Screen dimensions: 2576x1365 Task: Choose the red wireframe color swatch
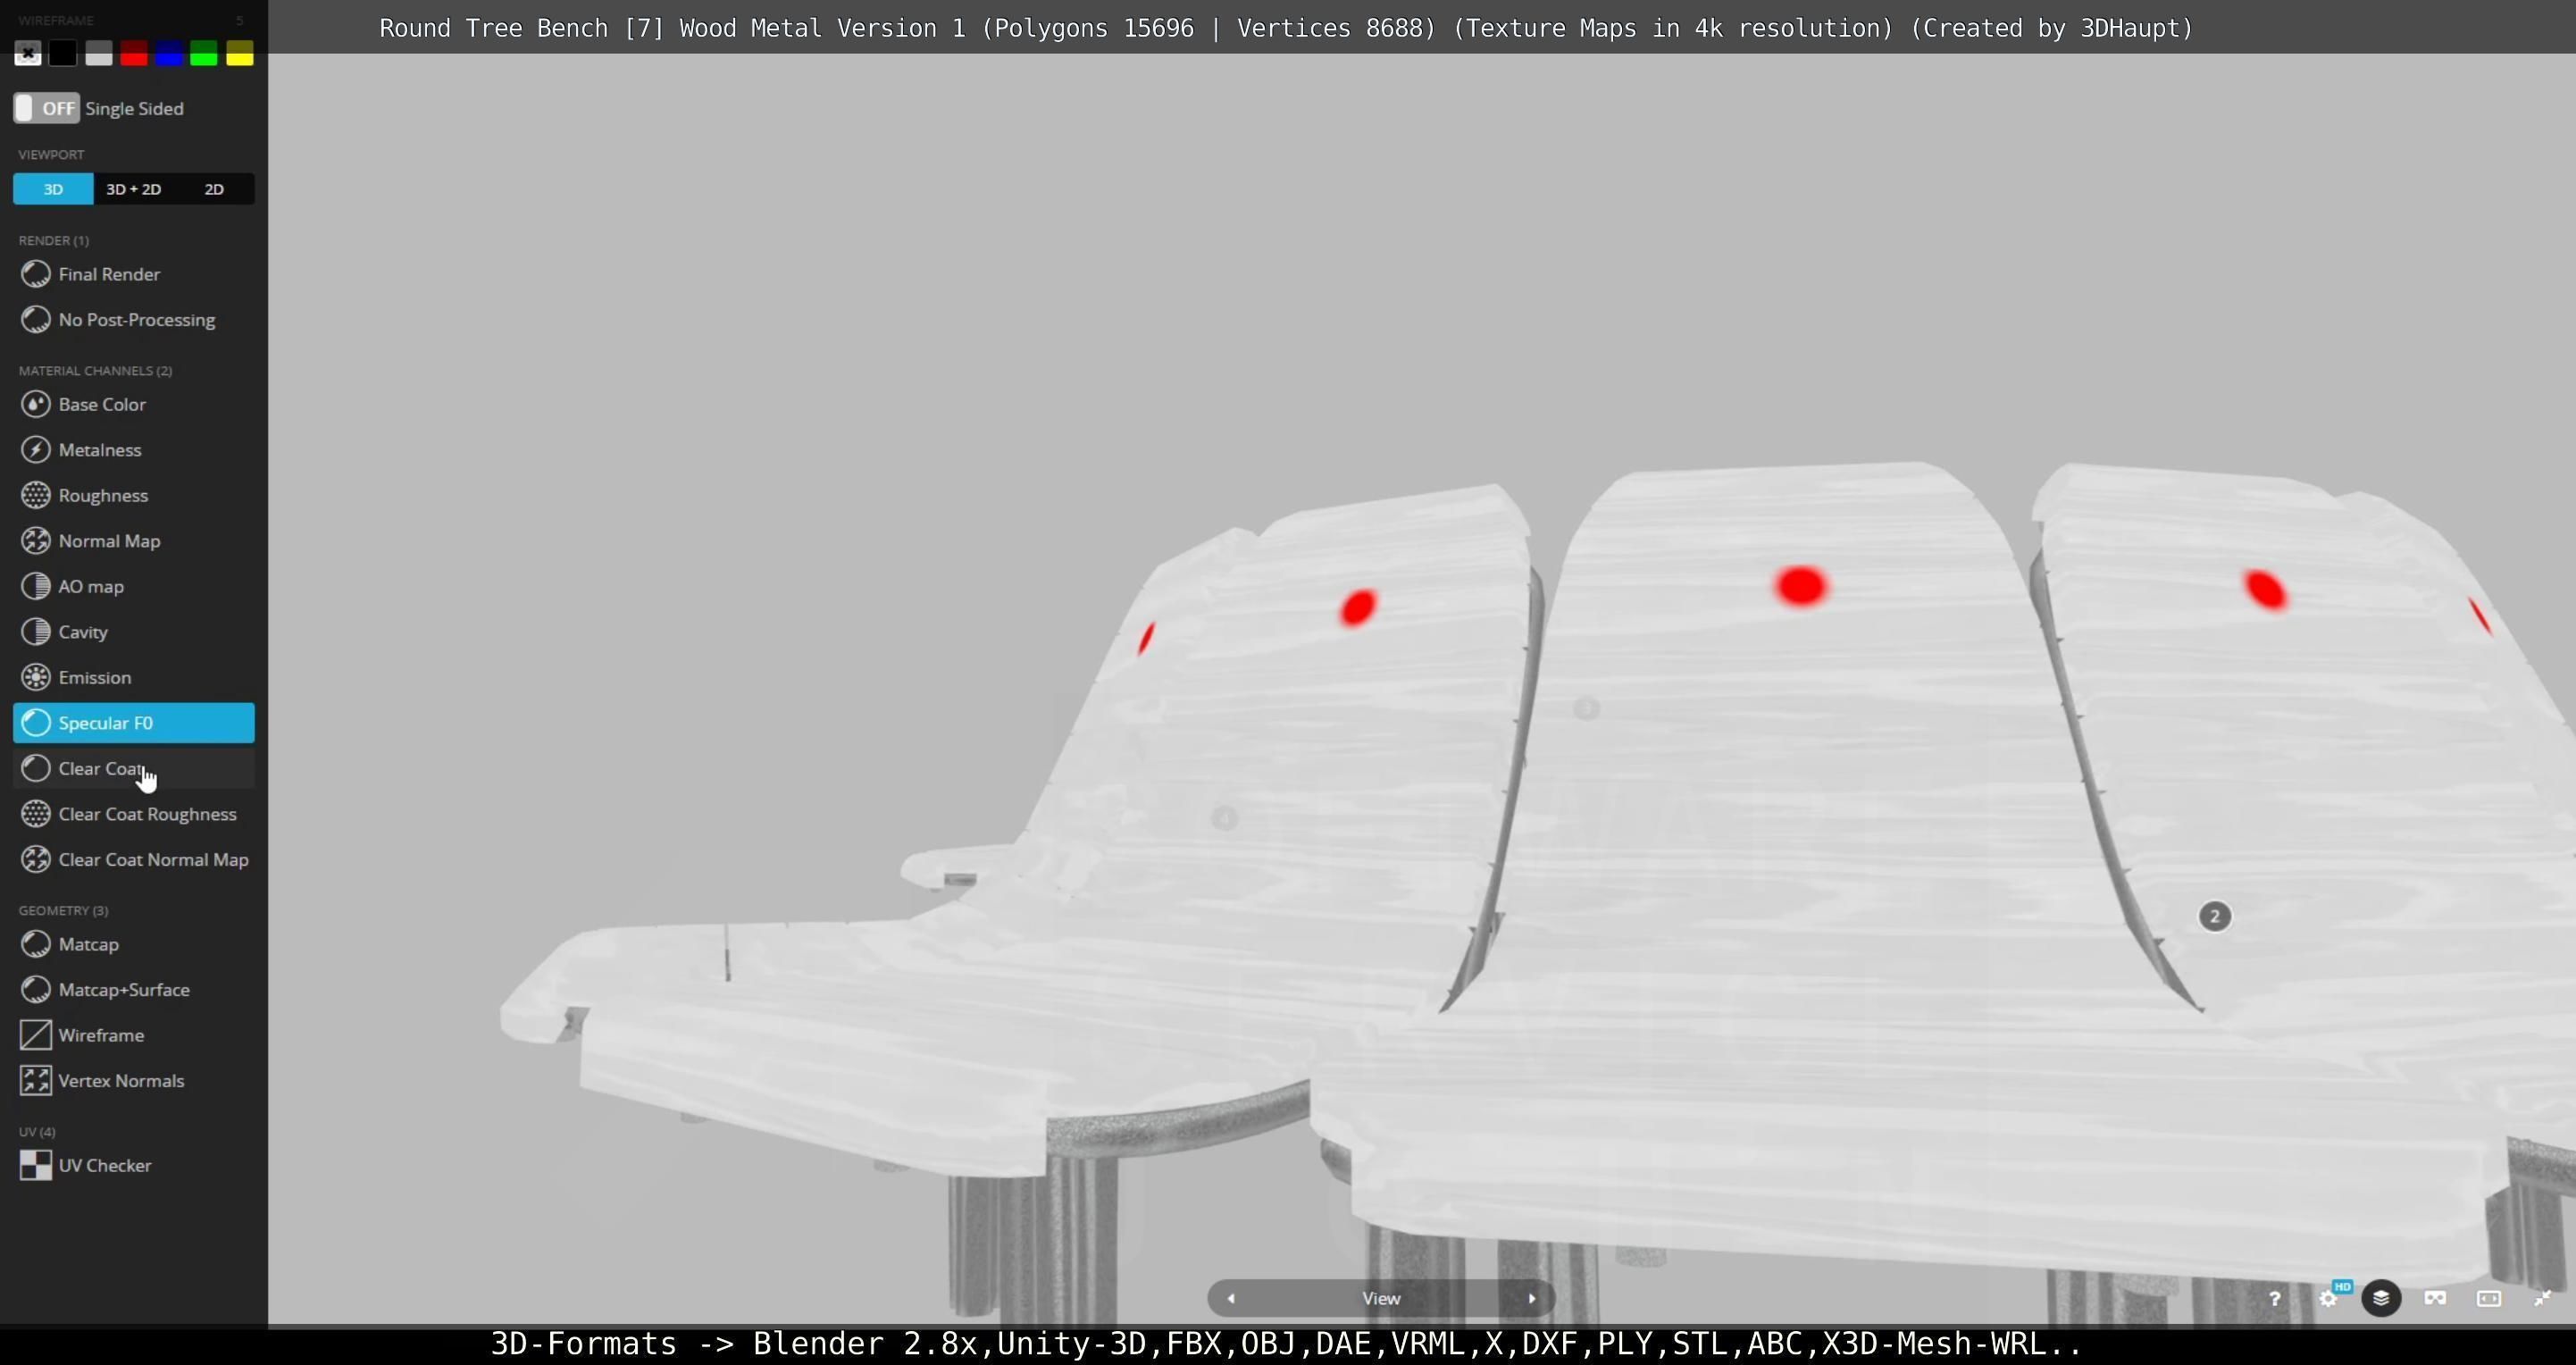tap(133, 54)
